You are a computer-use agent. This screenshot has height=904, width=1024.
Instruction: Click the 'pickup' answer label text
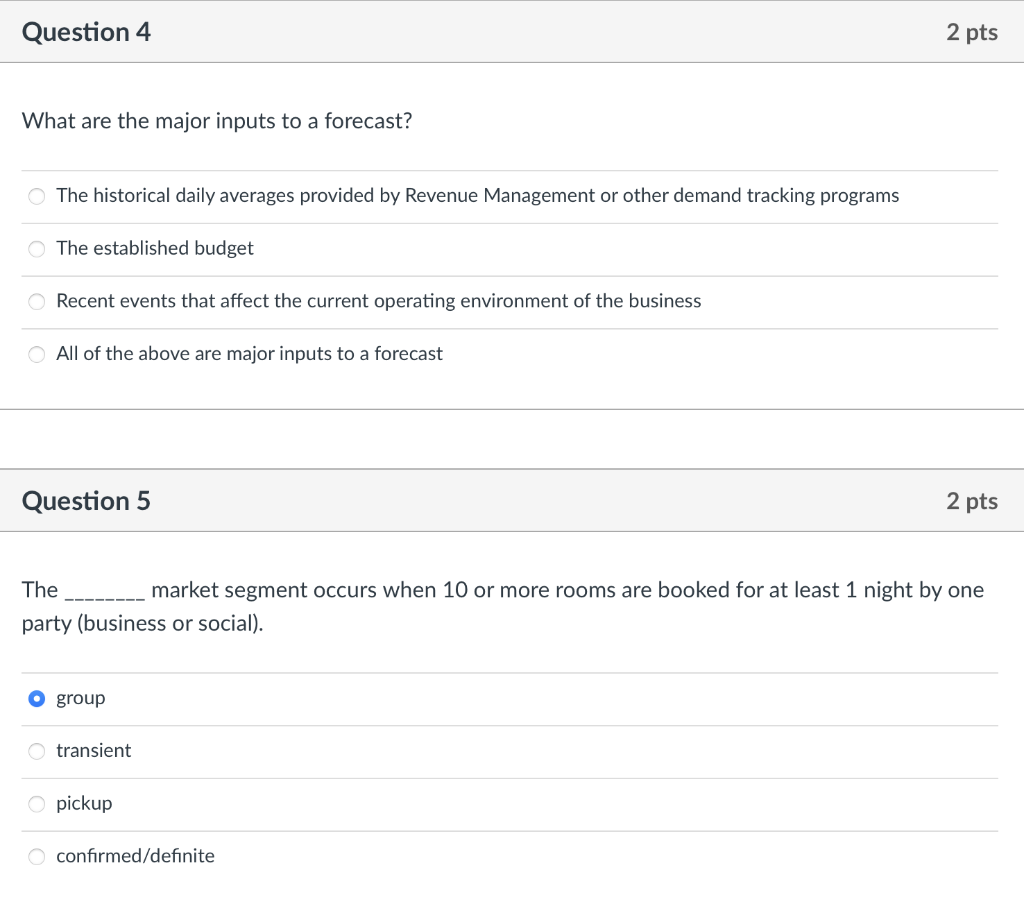pyautogui.click(x=84, y=803)
